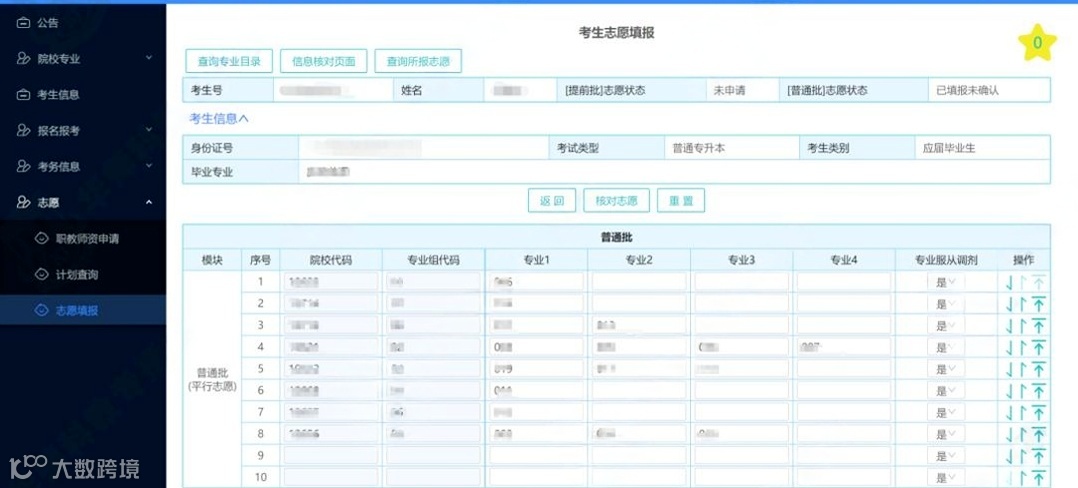Collapse the 考生信息 section link
The width and height of the screenshot is (1078, 488).
pyautogui.click(x=219, y=119)
